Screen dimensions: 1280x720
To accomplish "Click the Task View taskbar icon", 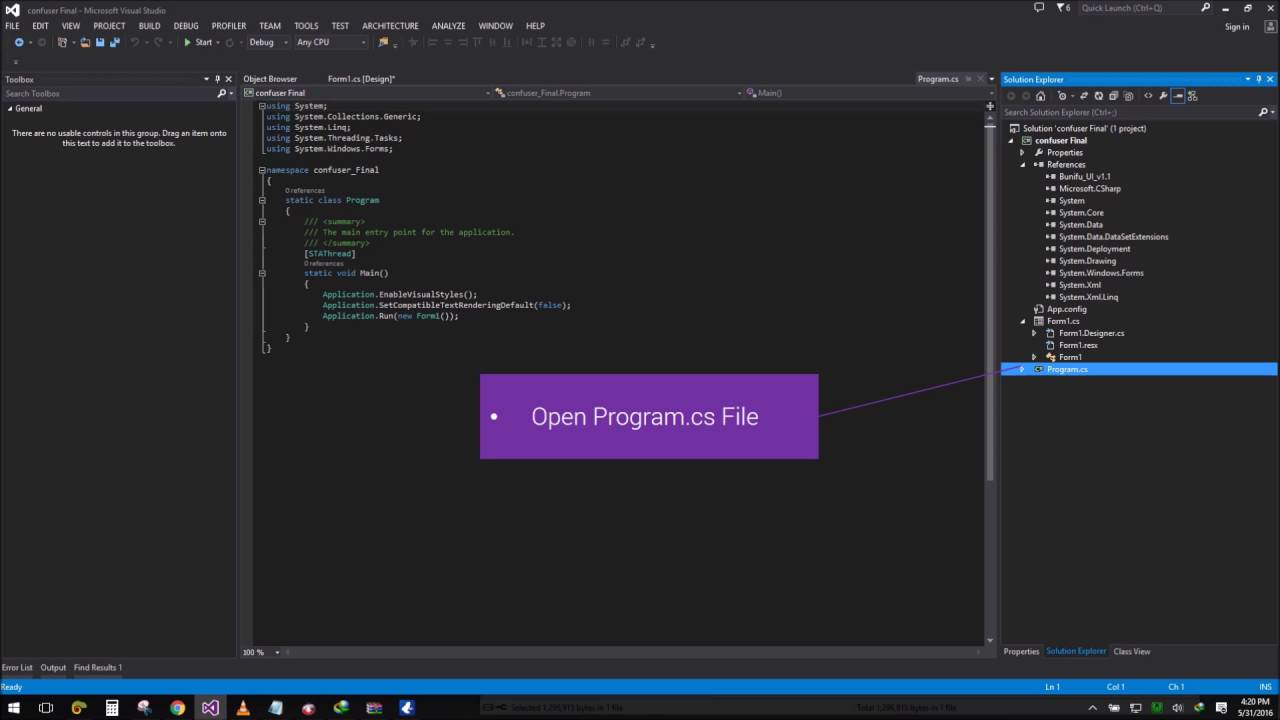I will coord(46,707).
